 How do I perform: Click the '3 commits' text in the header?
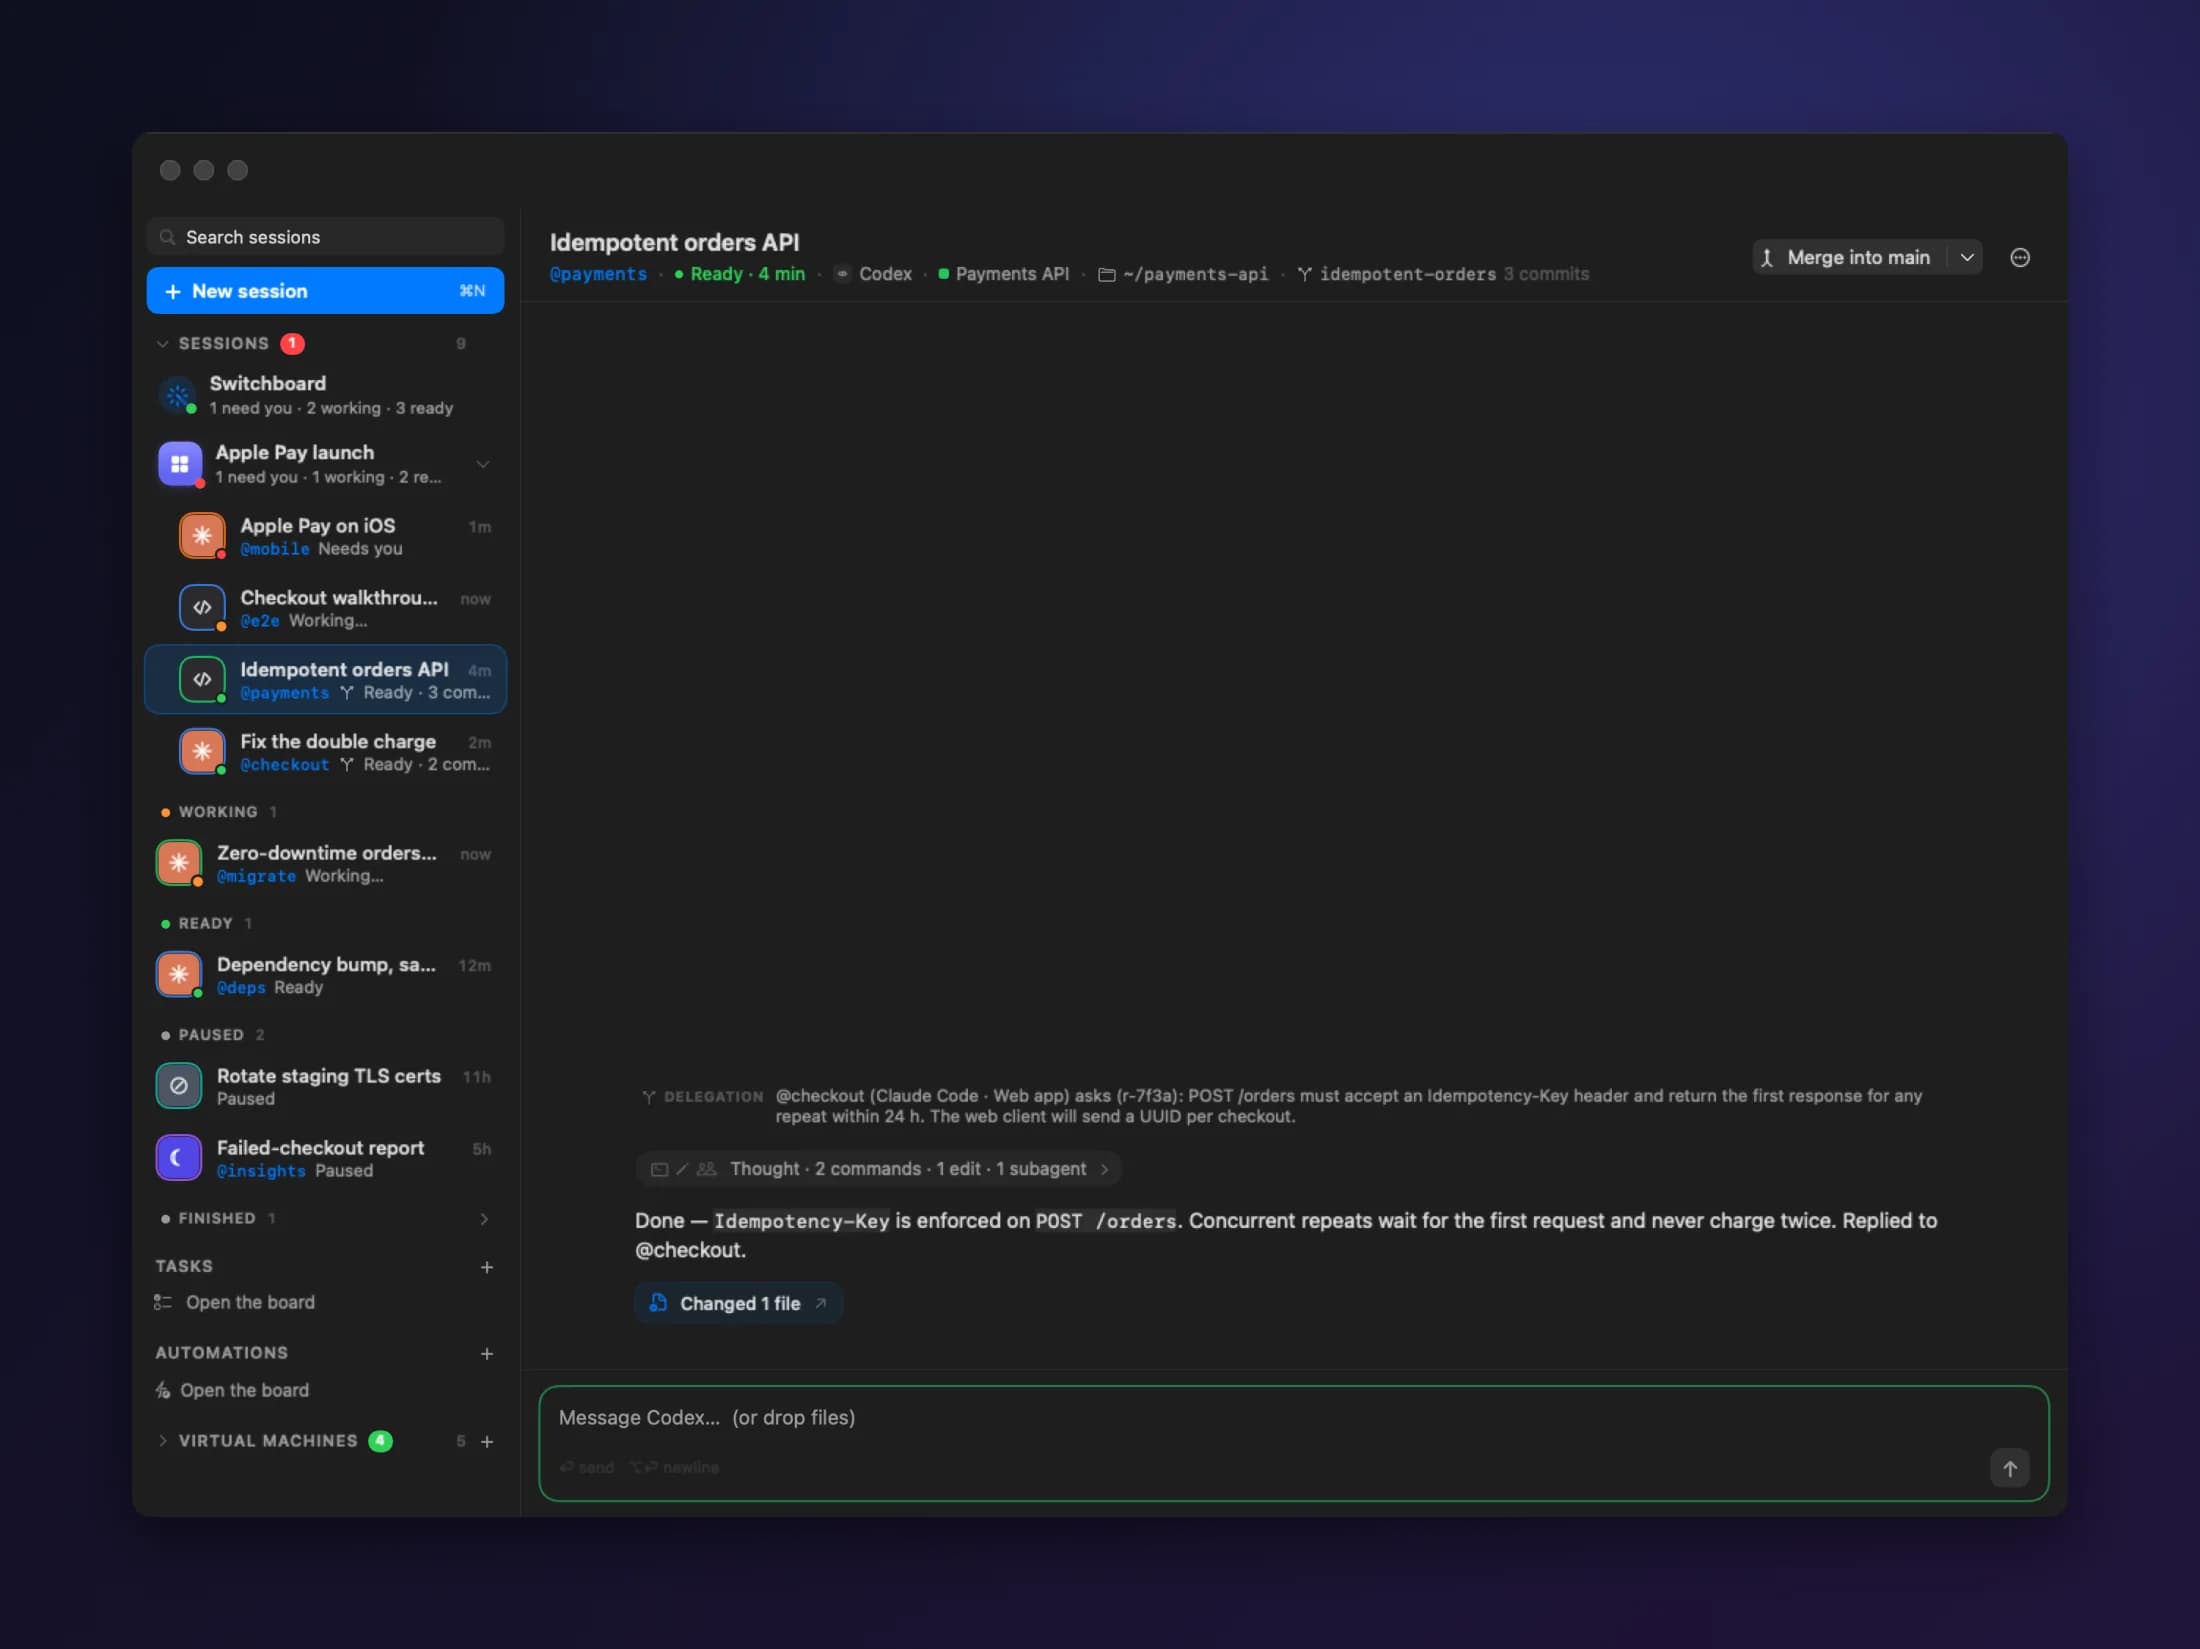[x=1546, y=274]
